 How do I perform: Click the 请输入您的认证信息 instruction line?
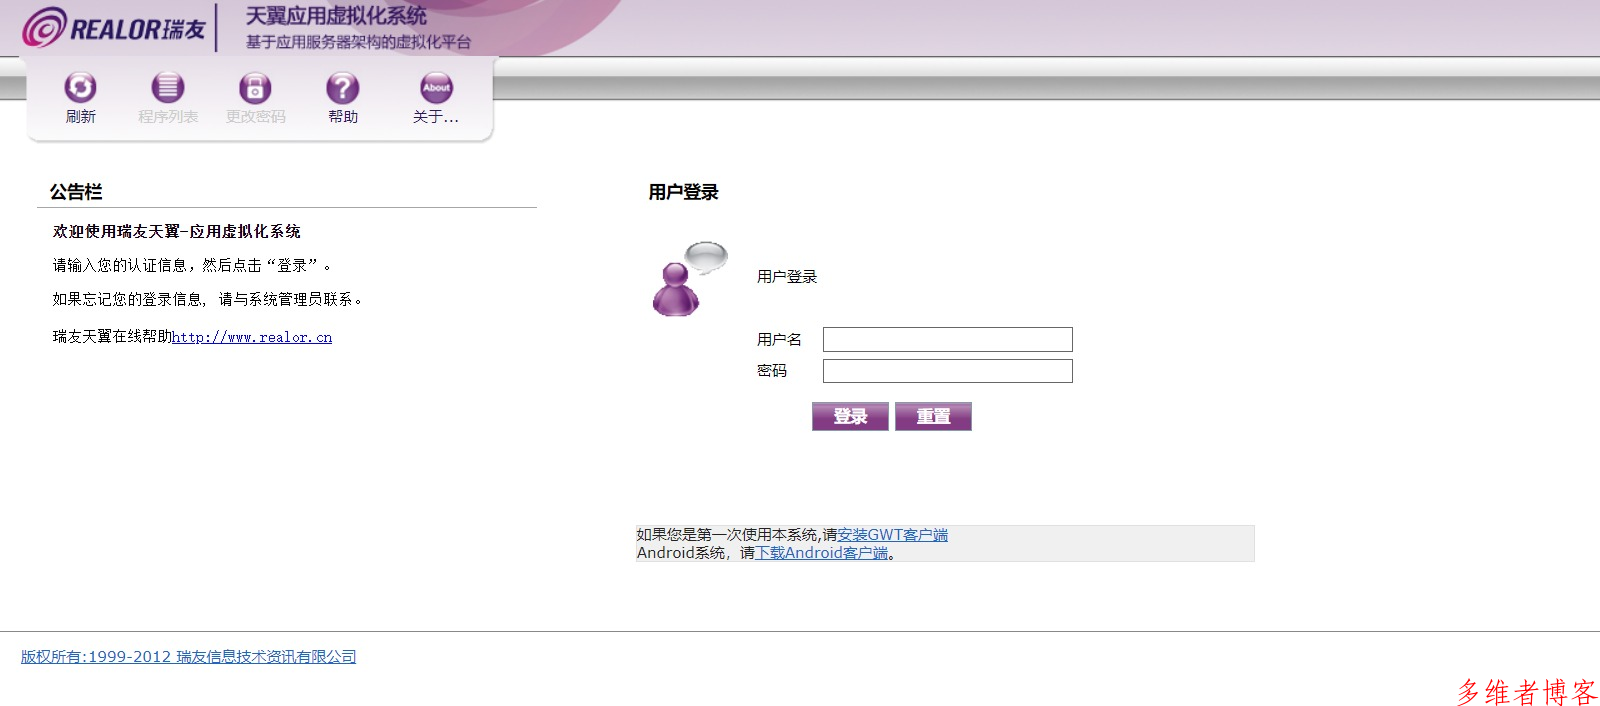pyautogui.click(x=192, y=265)
